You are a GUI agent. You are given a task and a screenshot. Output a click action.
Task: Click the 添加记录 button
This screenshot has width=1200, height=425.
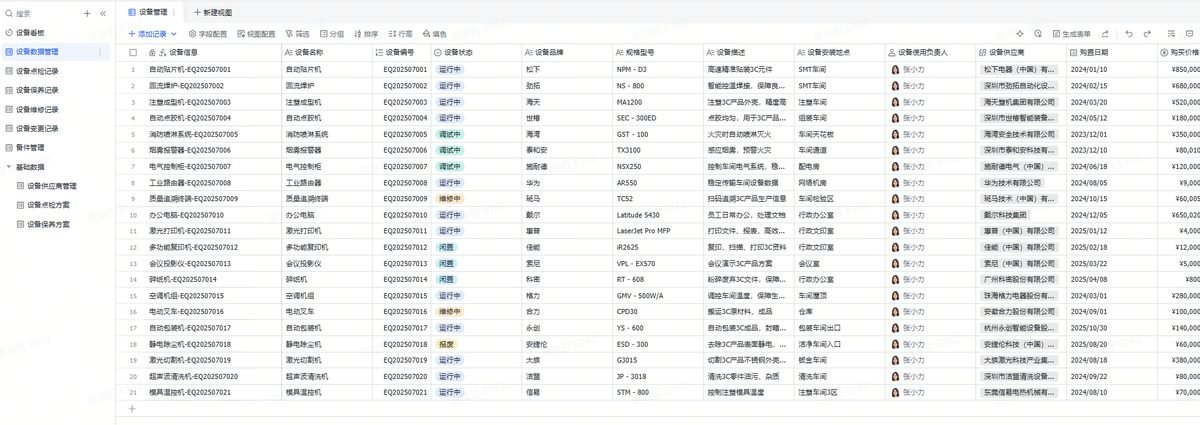(147, 33)
